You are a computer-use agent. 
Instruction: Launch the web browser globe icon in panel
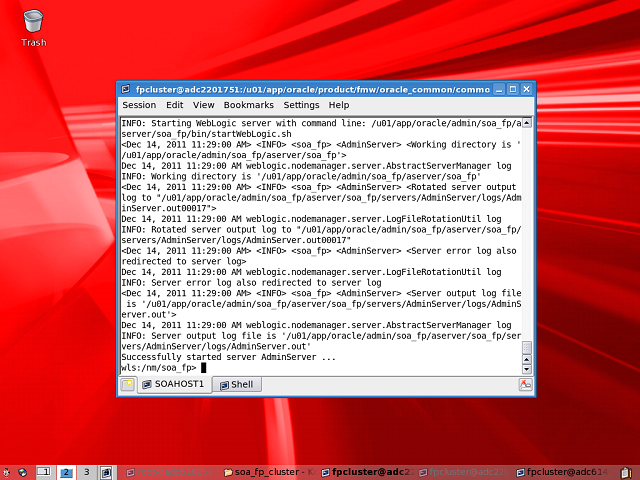[23, 473]
